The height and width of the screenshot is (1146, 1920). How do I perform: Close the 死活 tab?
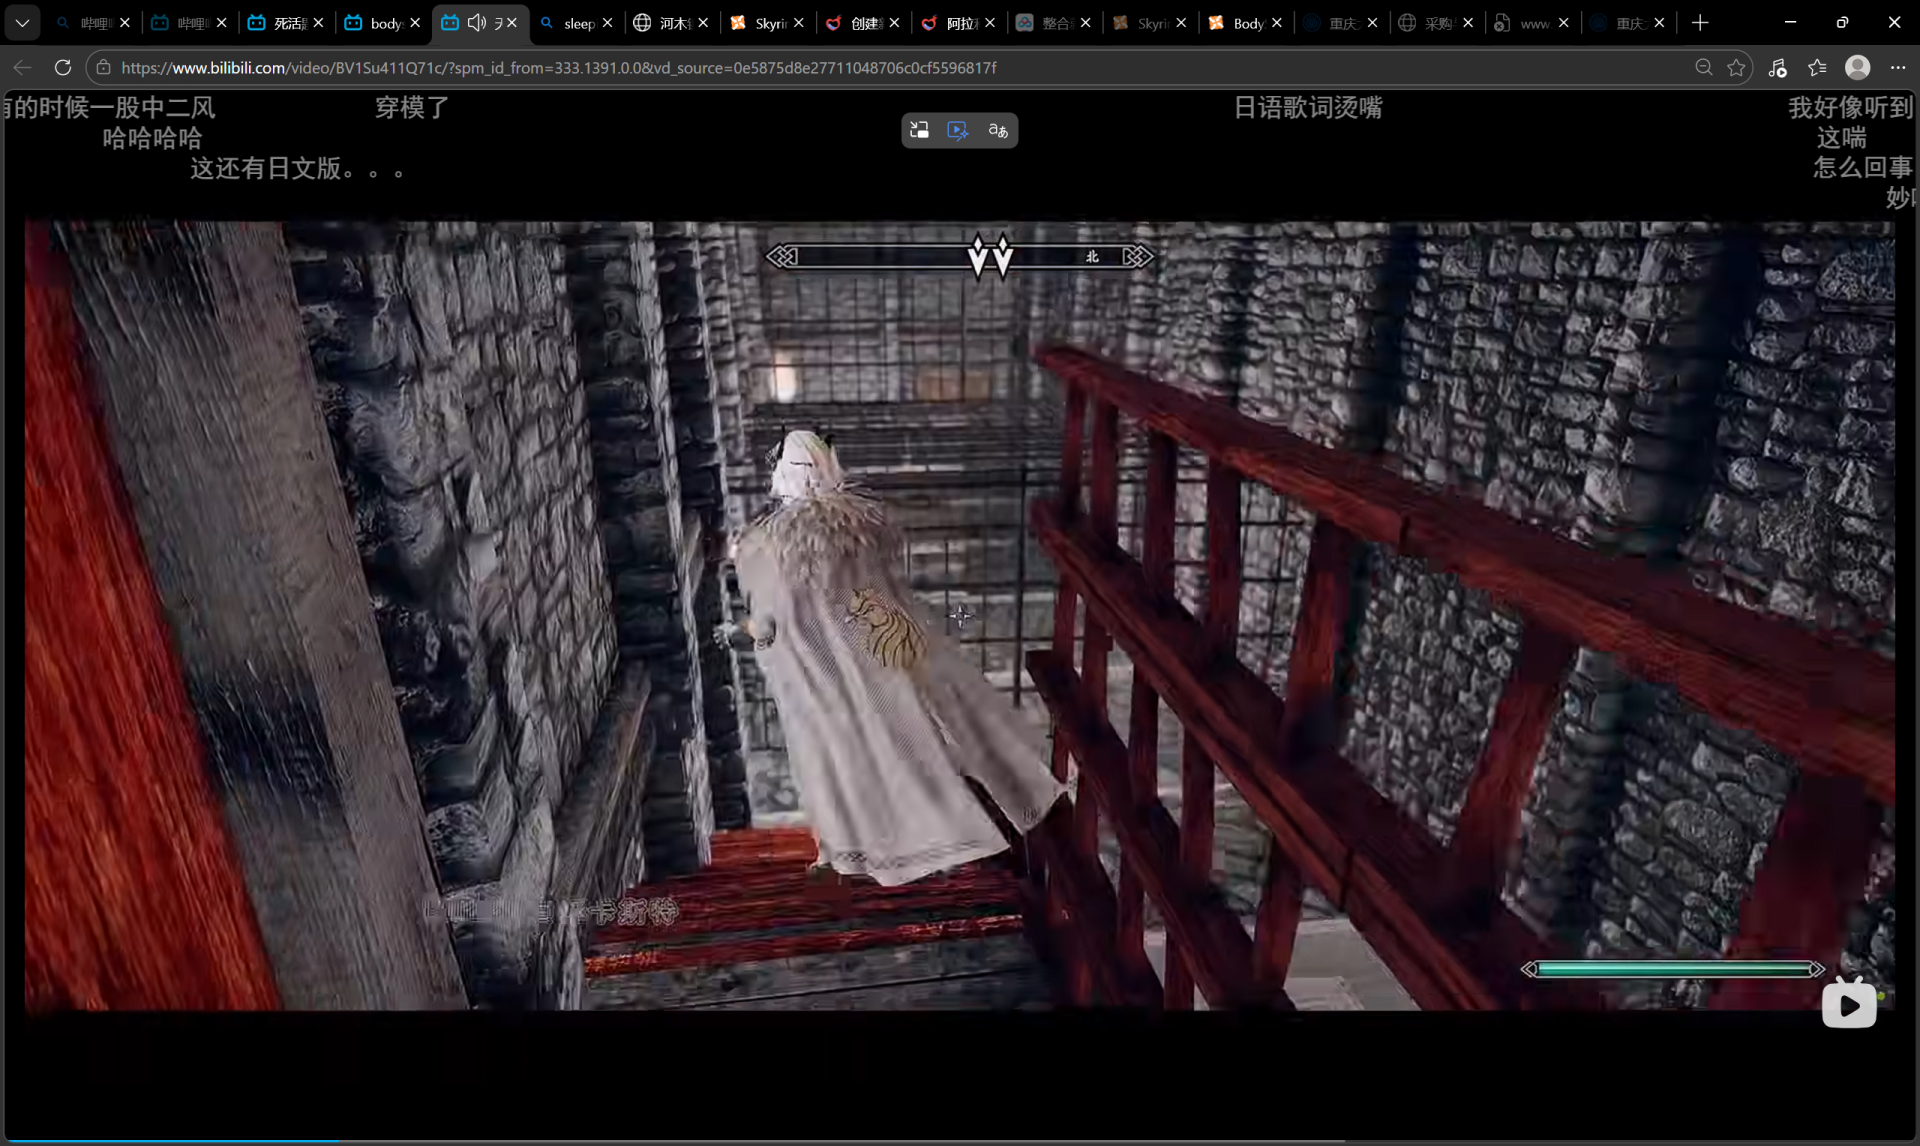318,22
